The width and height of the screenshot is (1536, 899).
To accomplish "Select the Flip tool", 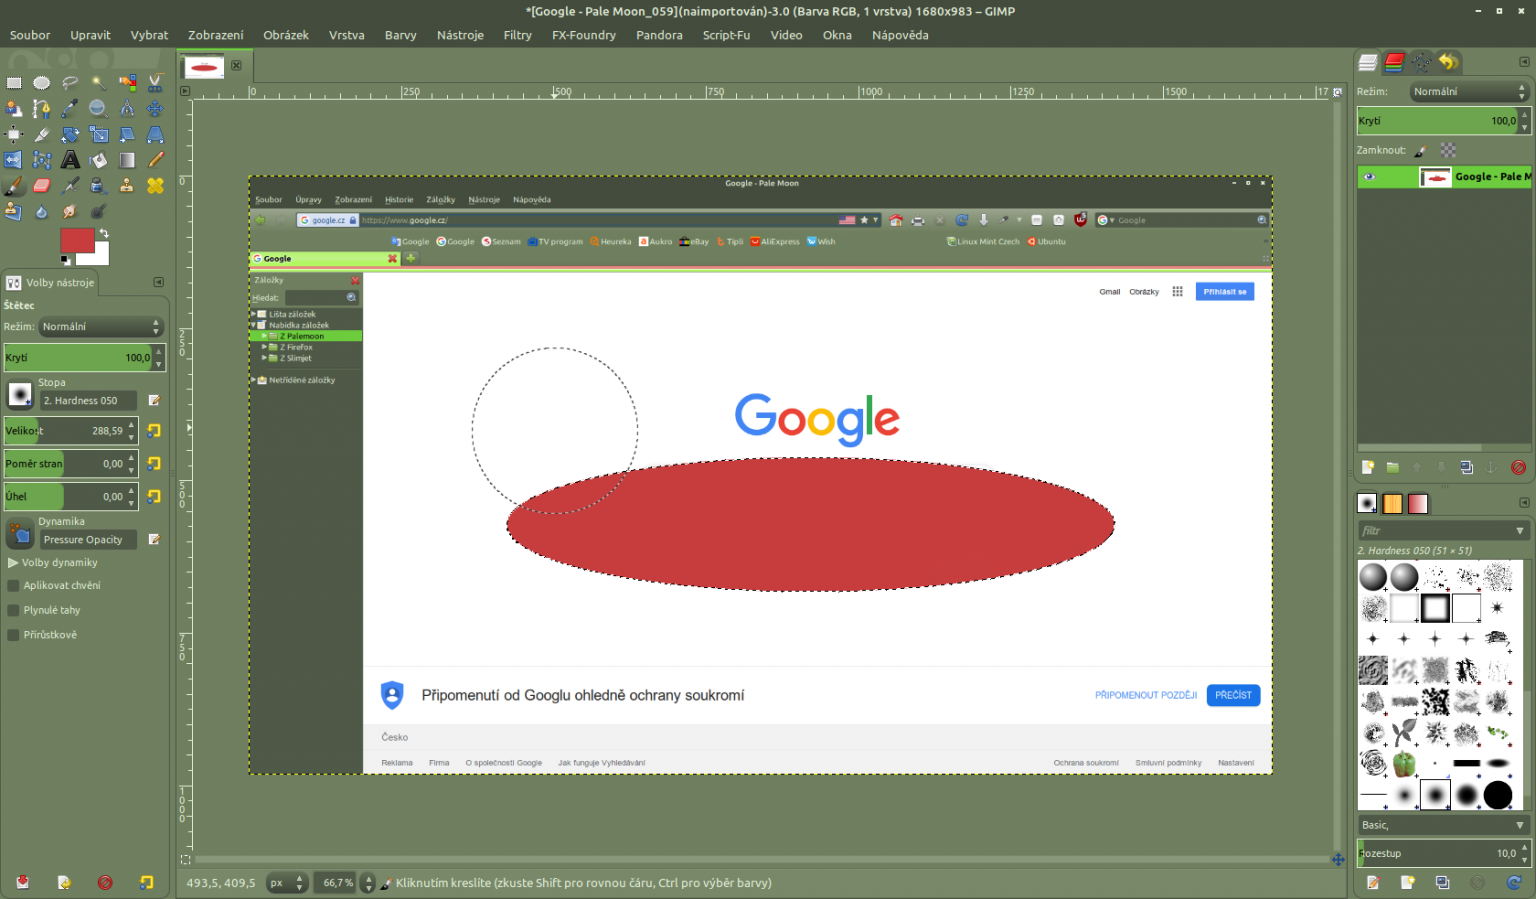I will [14, 160].
